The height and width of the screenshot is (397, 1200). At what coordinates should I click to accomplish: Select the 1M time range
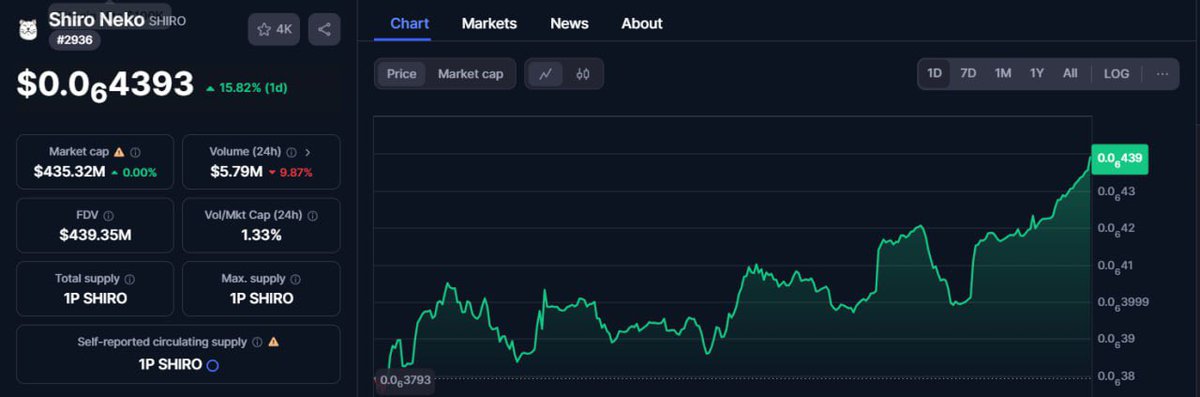point(1003,73)
